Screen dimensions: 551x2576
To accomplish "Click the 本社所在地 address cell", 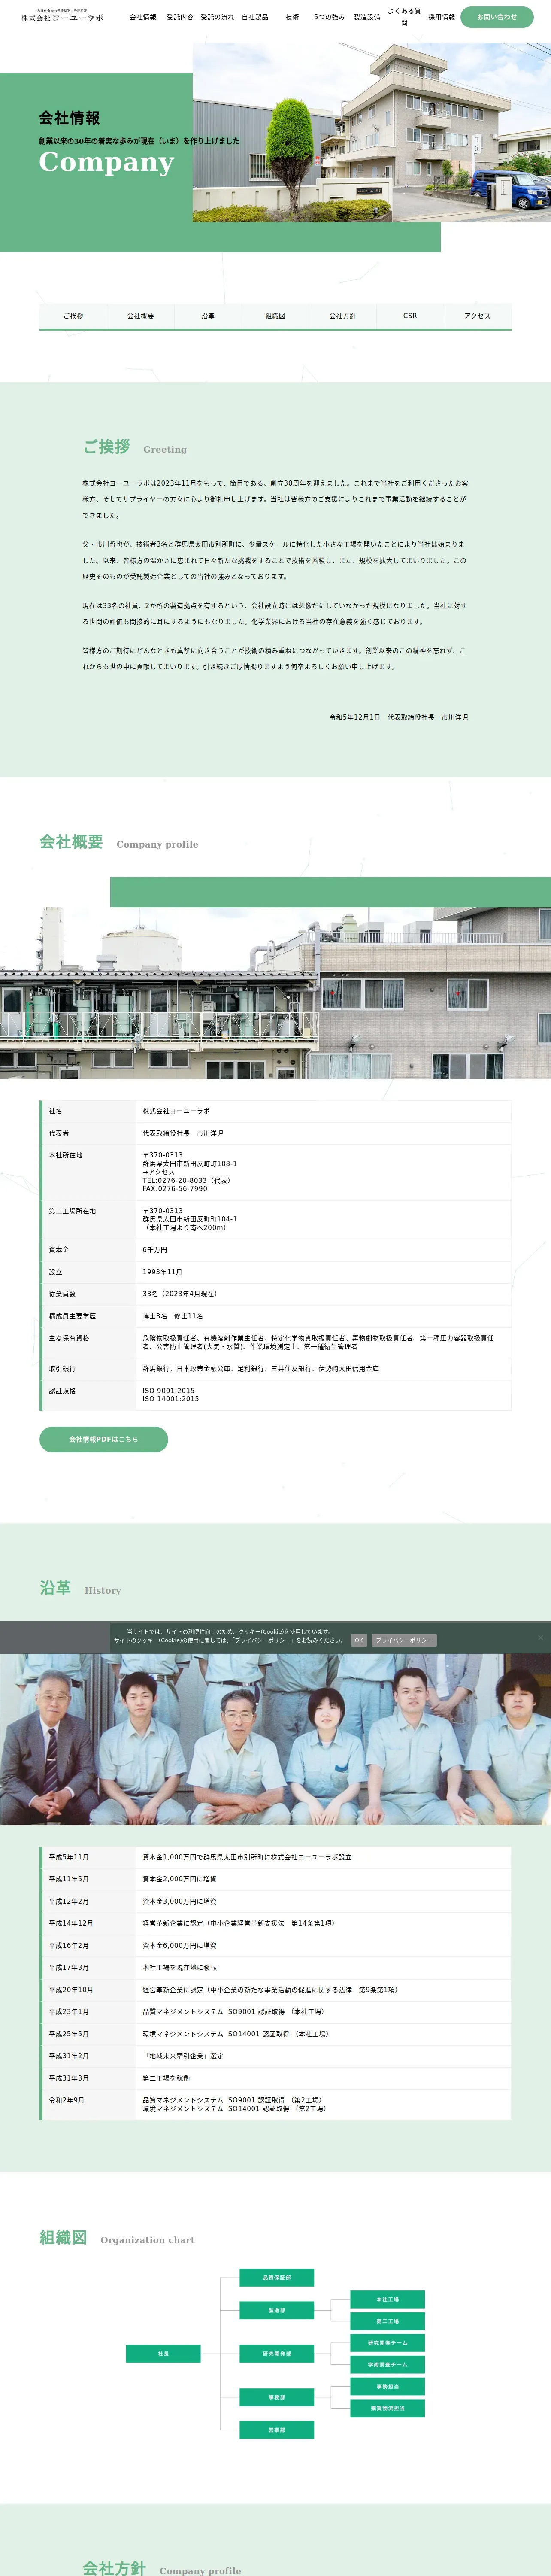I will pos(324,1172).
